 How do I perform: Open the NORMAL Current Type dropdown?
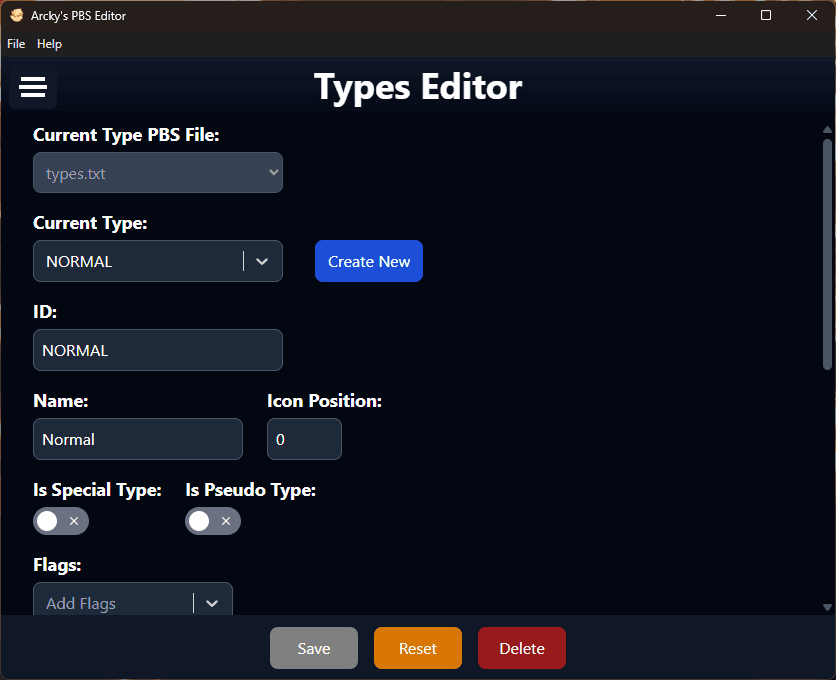[x=140, y=261]
